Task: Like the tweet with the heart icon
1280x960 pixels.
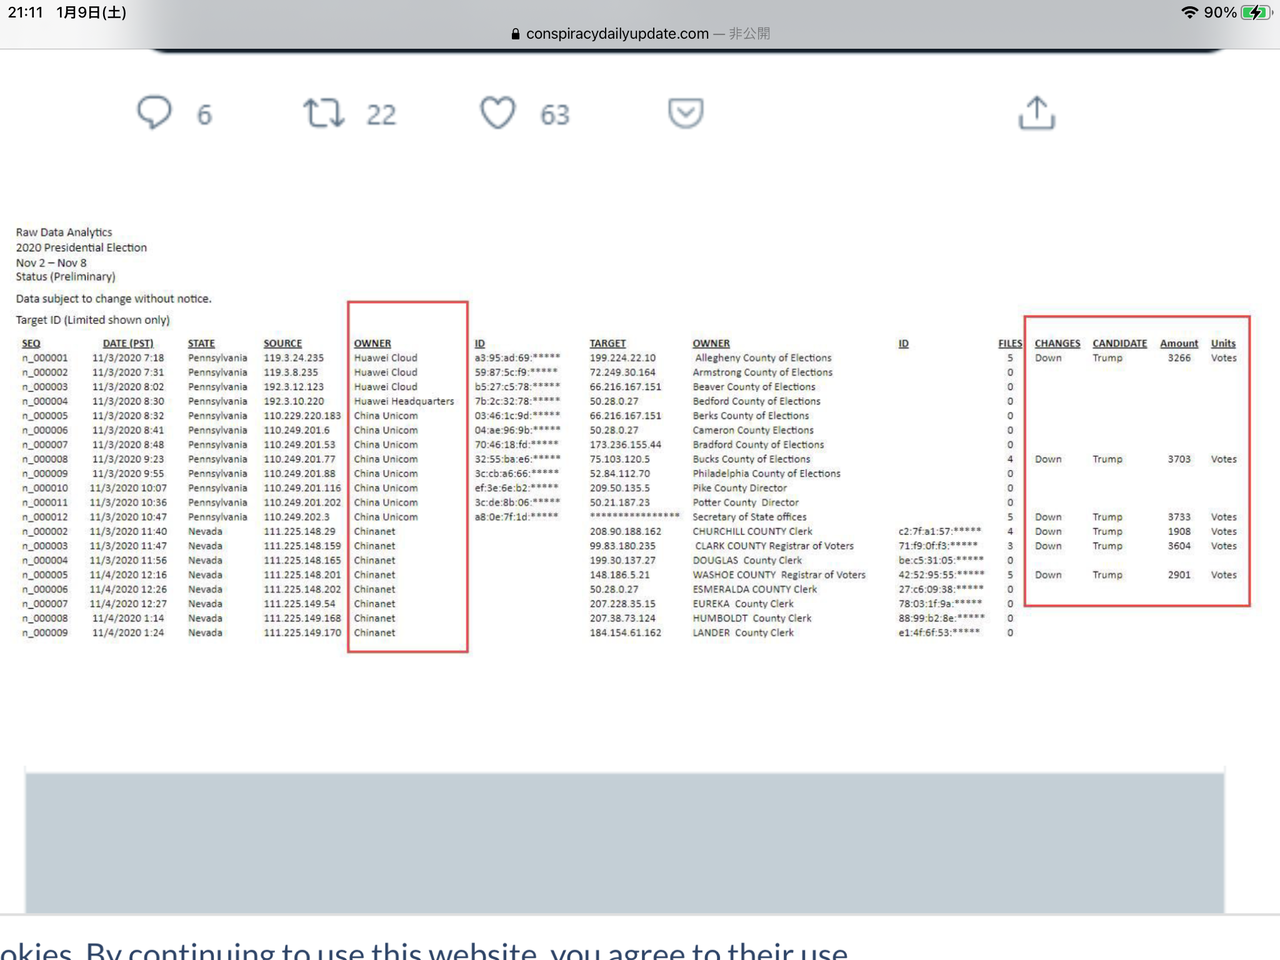Action: pyautogui.click(x=498, y=113)
